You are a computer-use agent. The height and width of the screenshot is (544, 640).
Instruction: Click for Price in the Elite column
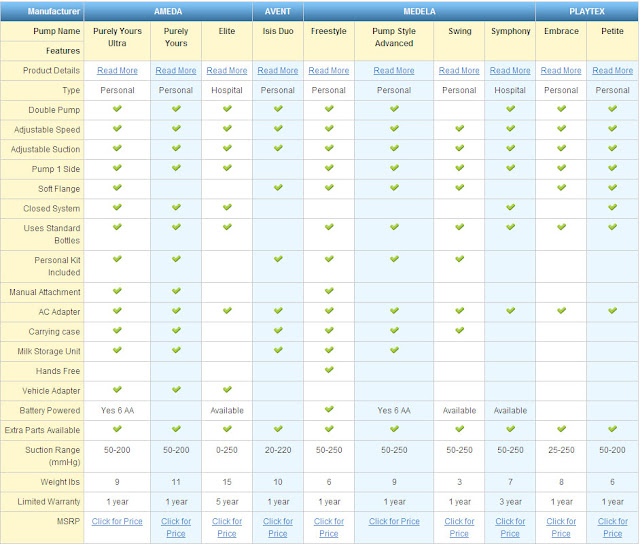click(x=227, y=528)
